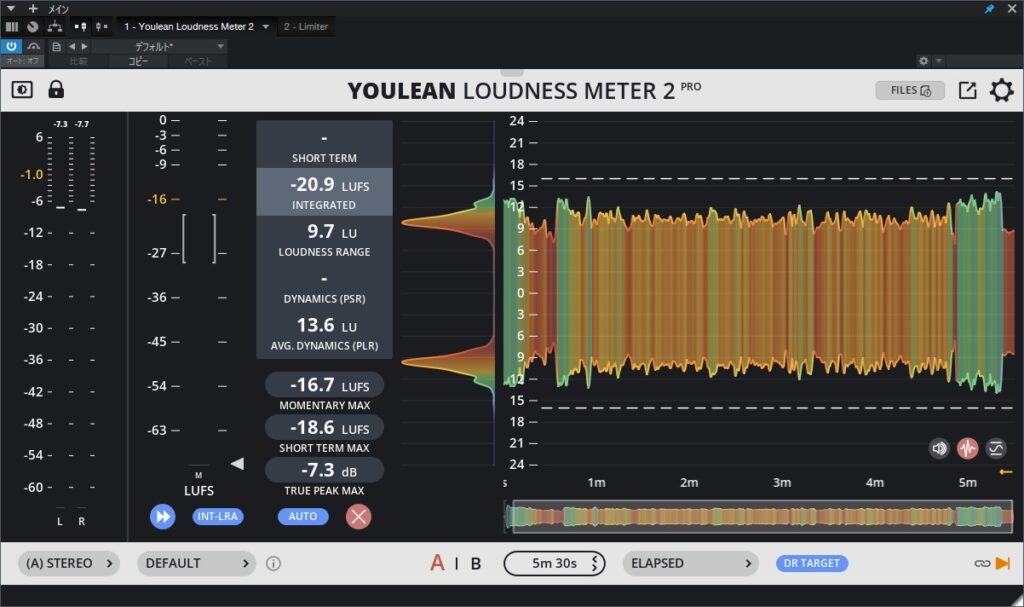Click the history overview thumbnail strip
This screenshot has height=607, width=1024.
(x=758, y=516)
